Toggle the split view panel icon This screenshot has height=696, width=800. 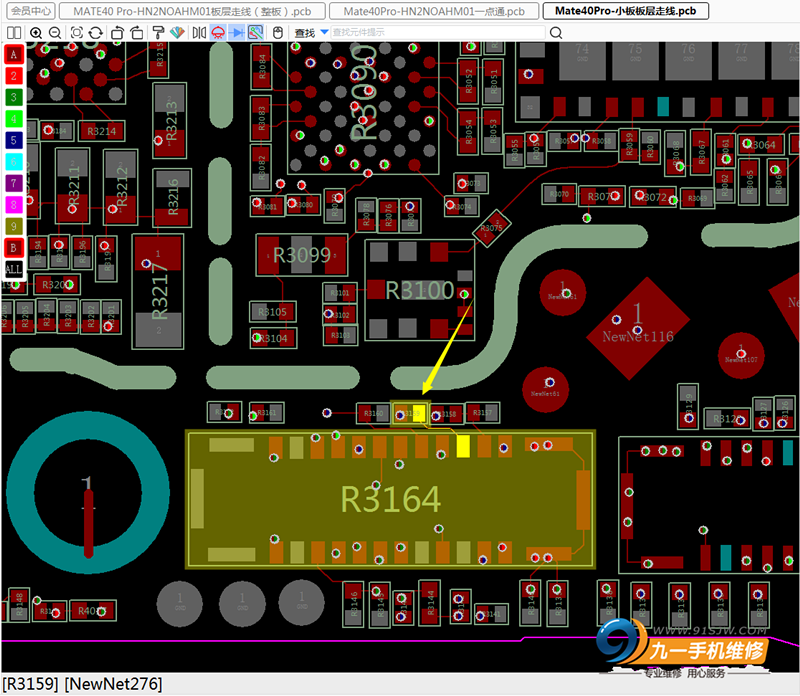point(14,33)
